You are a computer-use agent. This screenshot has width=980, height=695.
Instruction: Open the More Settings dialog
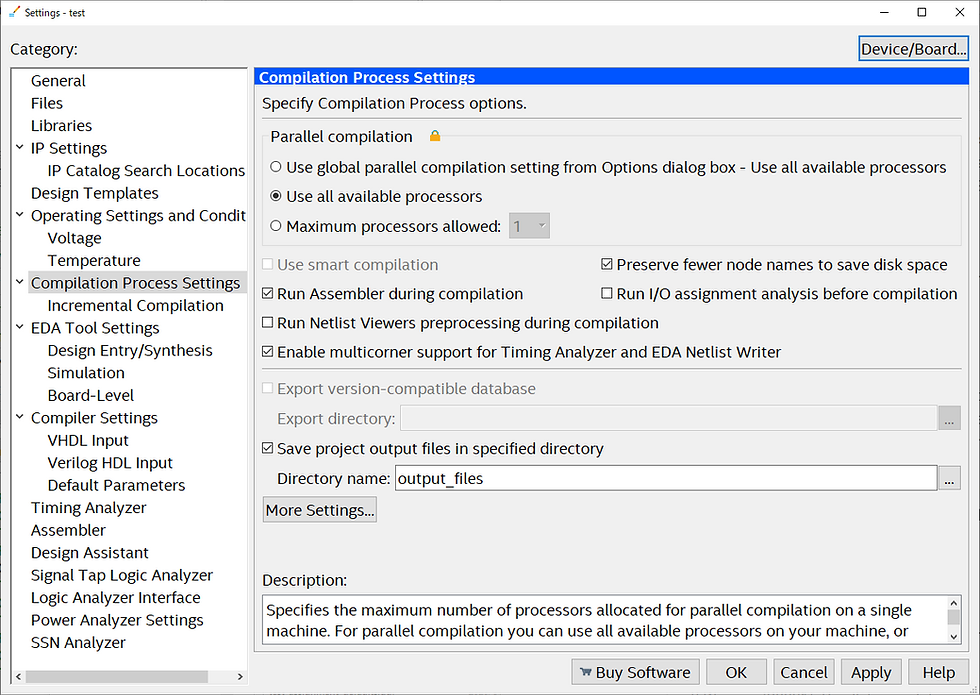pyautogui.click(x=319, y=510)
